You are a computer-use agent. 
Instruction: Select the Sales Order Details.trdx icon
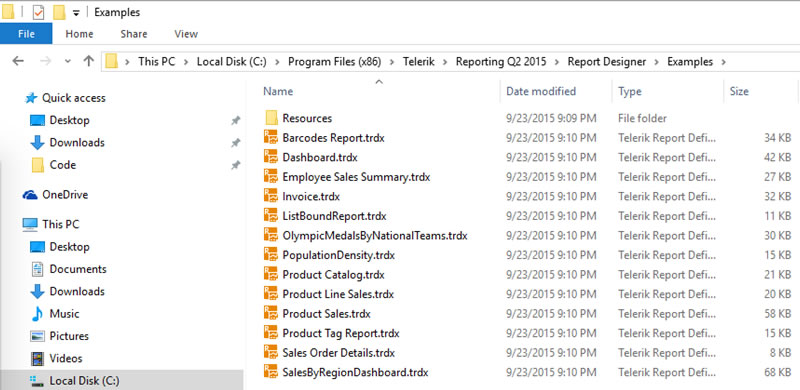pos(270,353)
